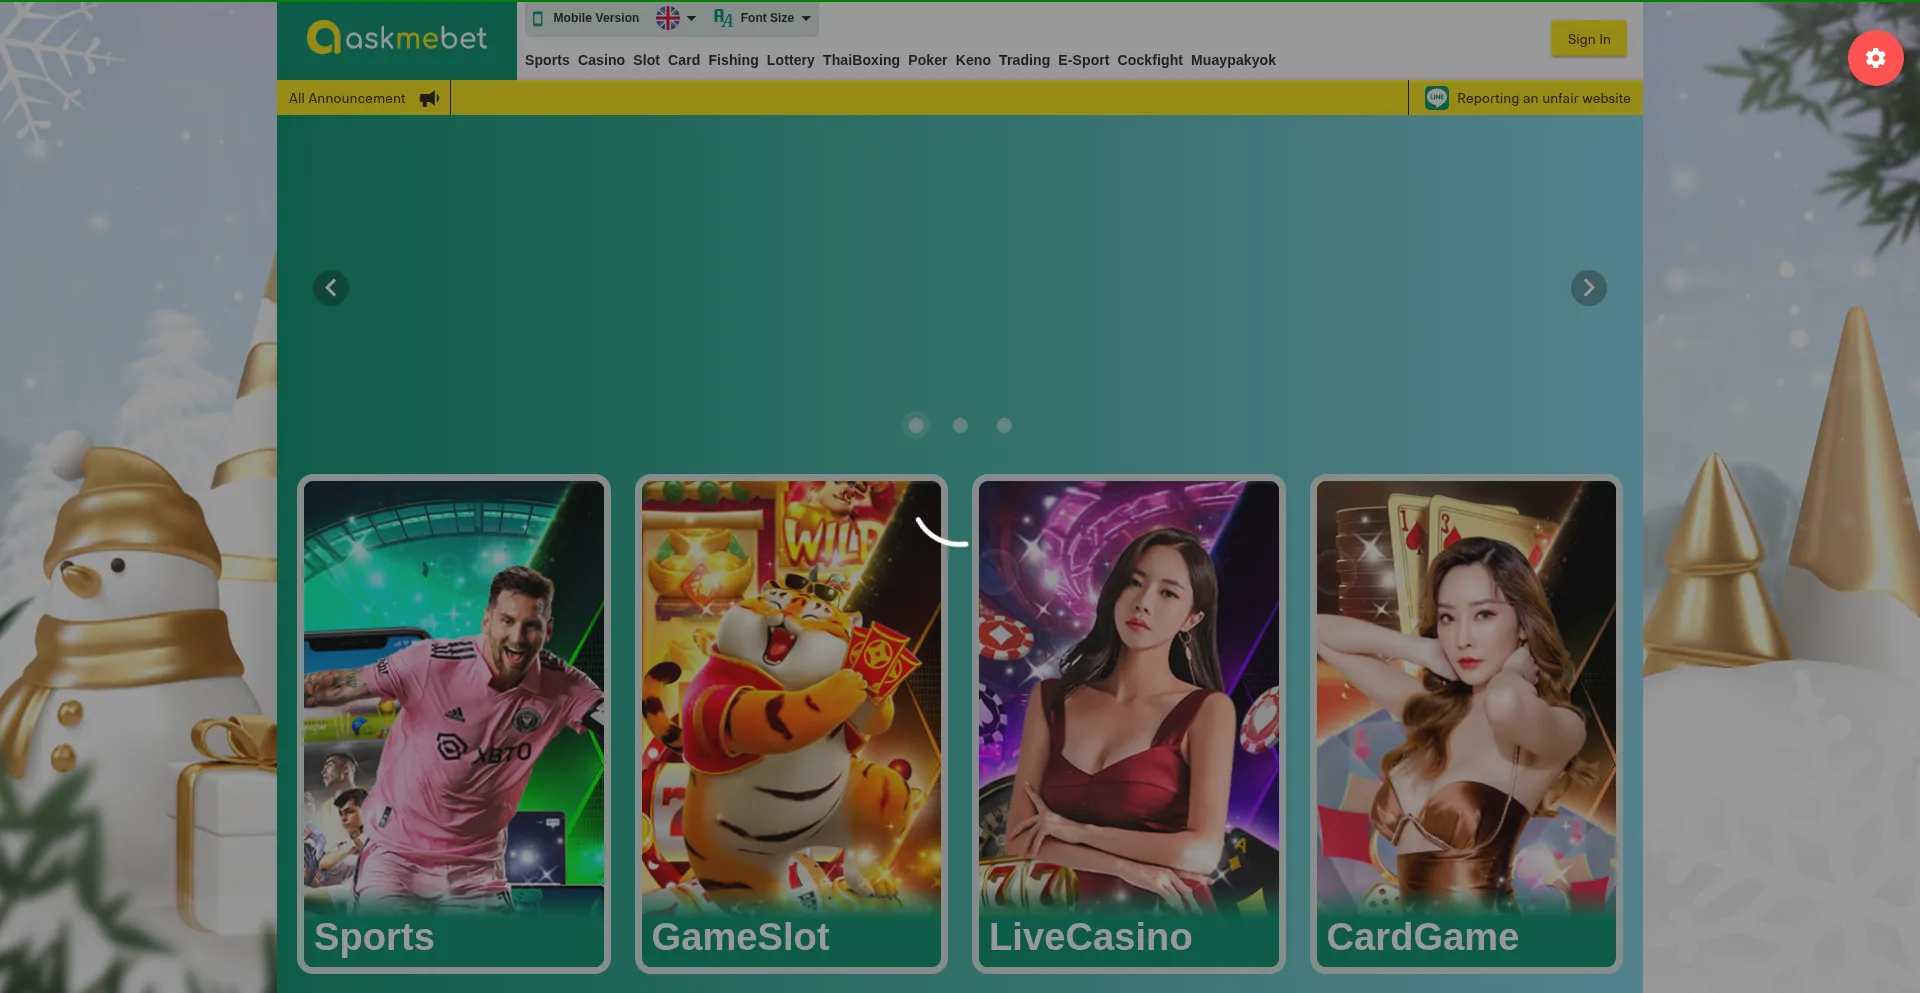
Task: Click the Font Size letter icon
Action: pyautogui.click(x=723, y=18)
